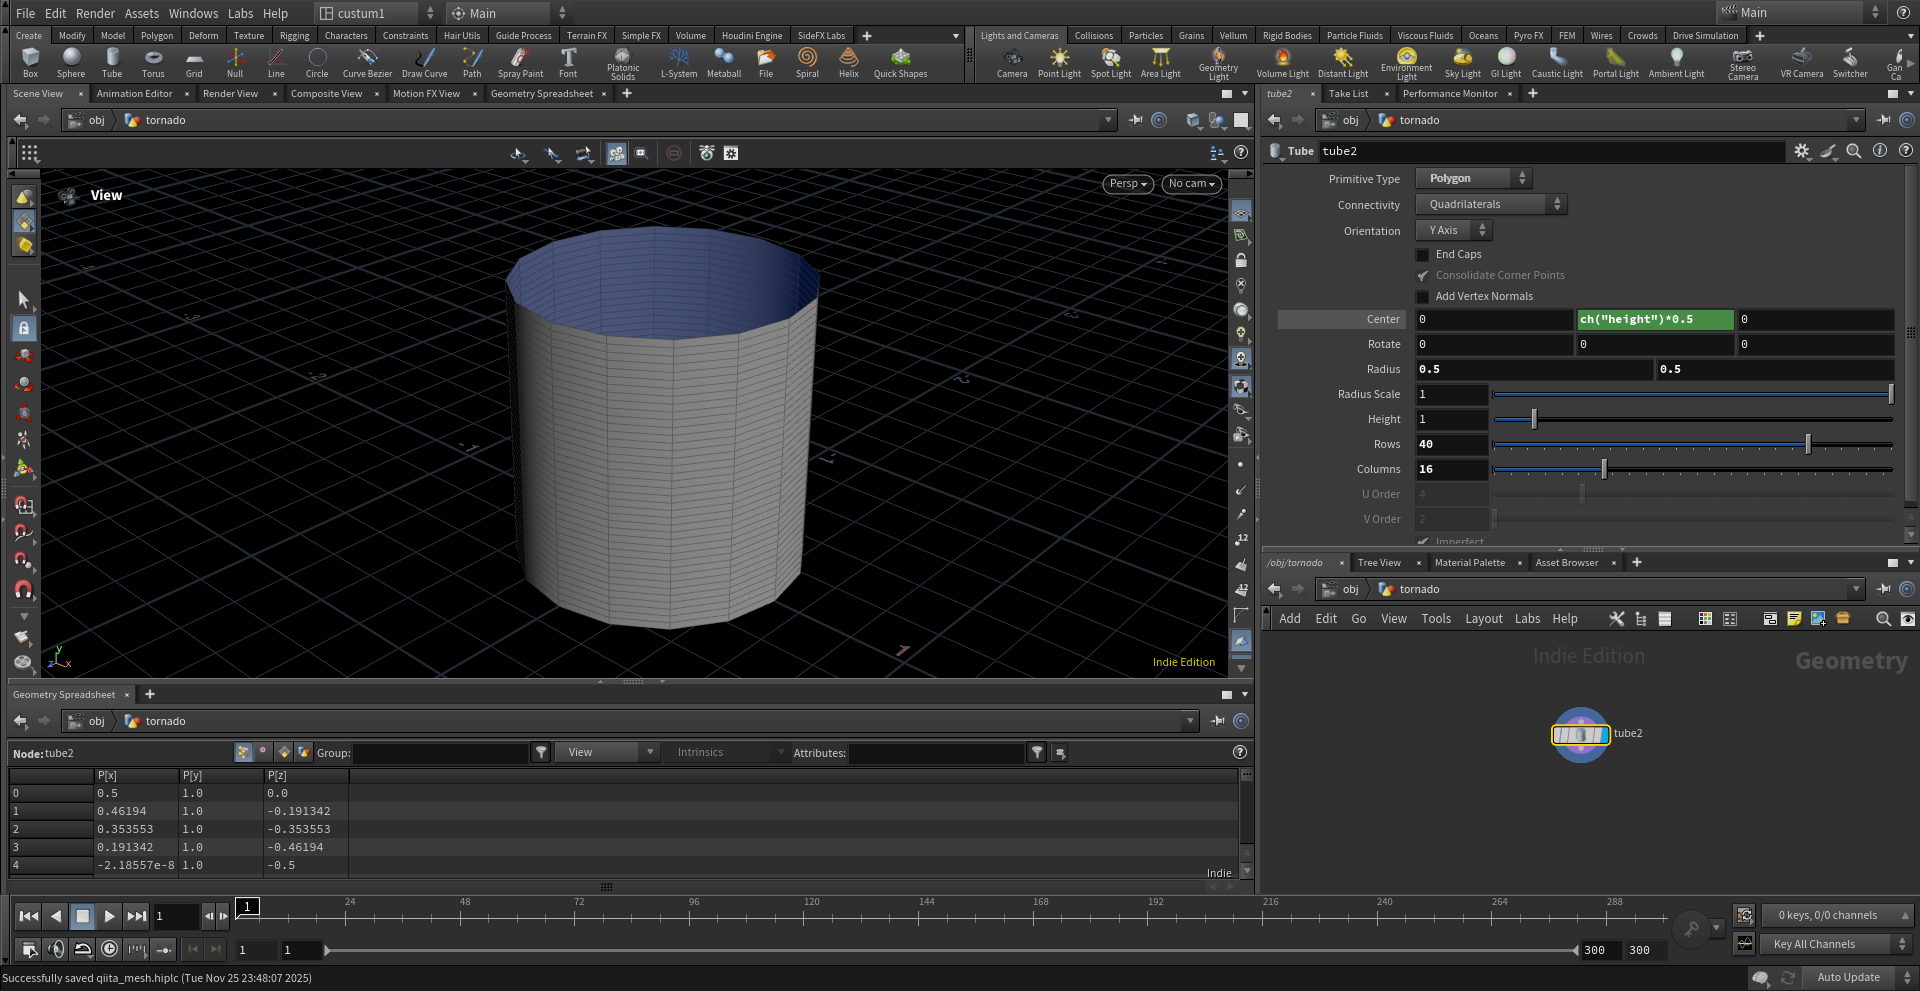Viewport: 1920px width, 991px height.
Task: Click the Height input field
Action: pos(1451,420)
